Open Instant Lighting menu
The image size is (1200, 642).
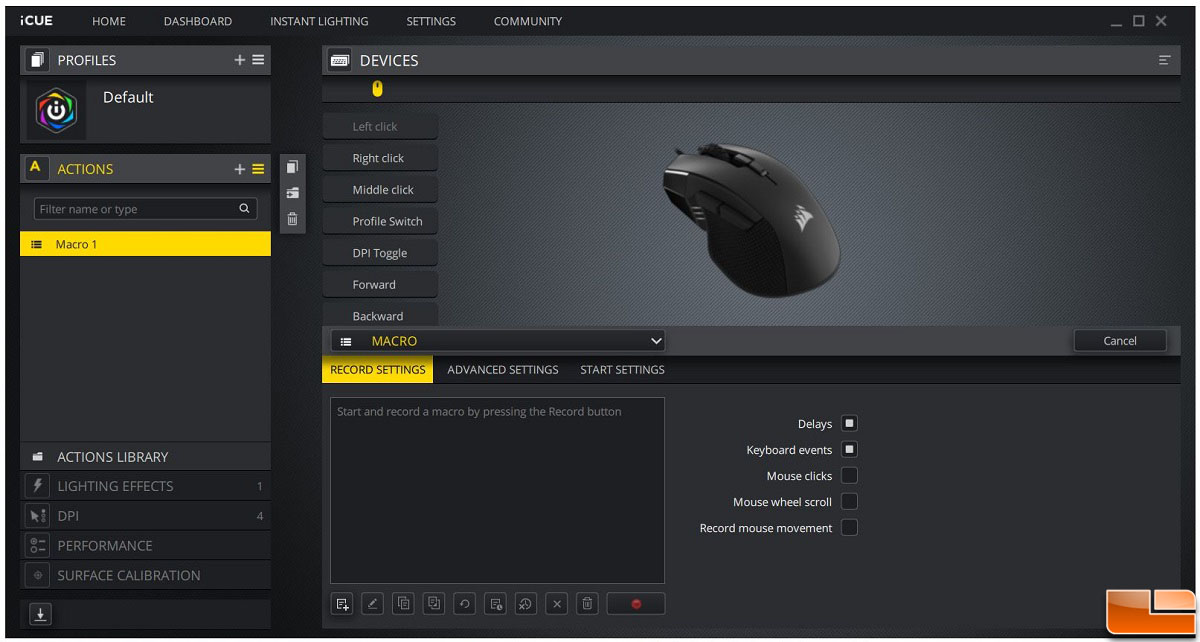coord(319,21)
